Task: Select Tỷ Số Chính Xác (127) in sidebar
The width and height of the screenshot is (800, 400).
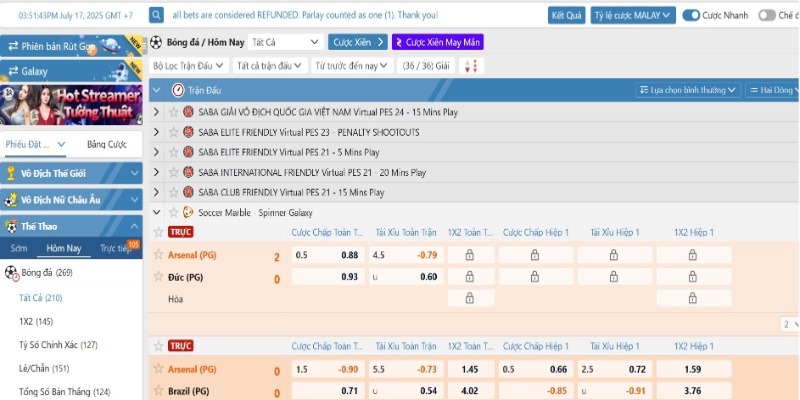Action: pyautogui.click(x=56, y=345)
